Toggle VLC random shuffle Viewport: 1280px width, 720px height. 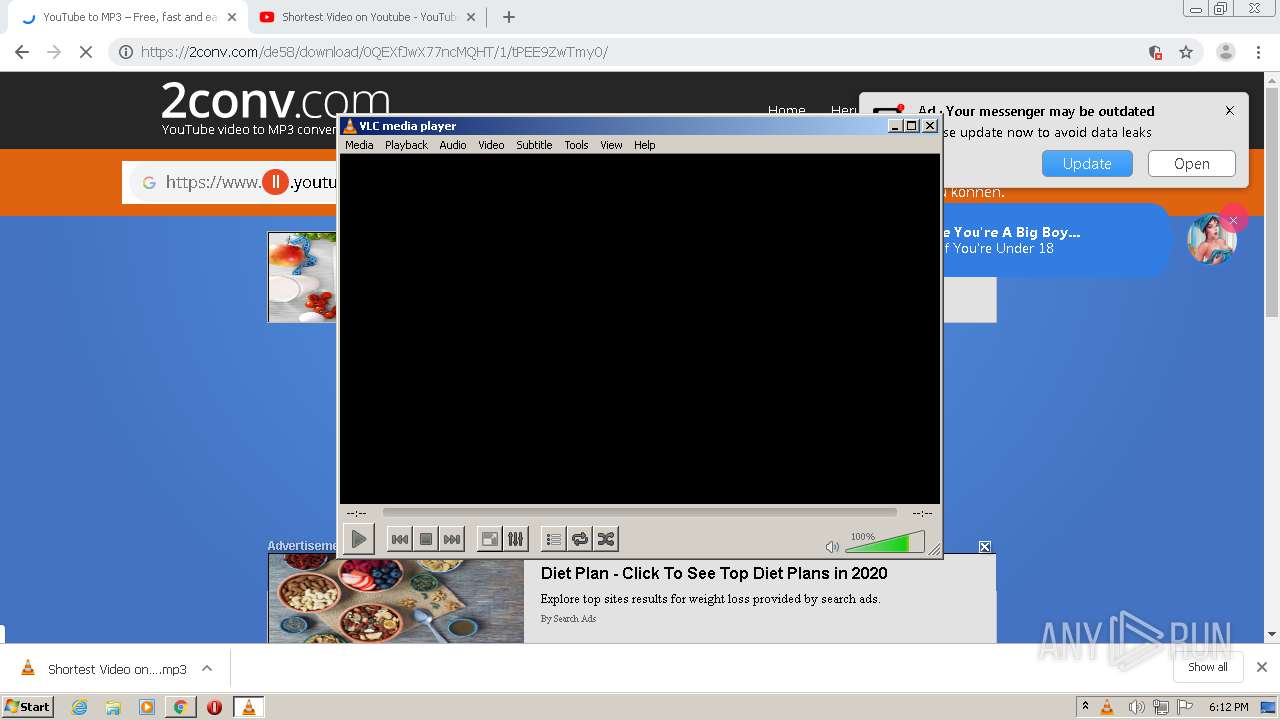pyautogui.click(x=605, y=539)
